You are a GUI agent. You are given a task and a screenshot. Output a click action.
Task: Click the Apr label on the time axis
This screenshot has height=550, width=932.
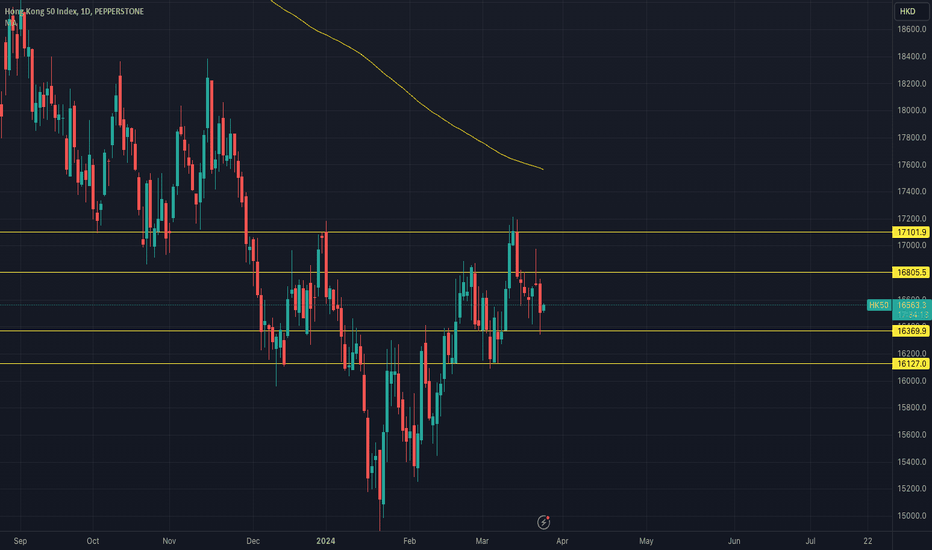(x=562, y=541)
